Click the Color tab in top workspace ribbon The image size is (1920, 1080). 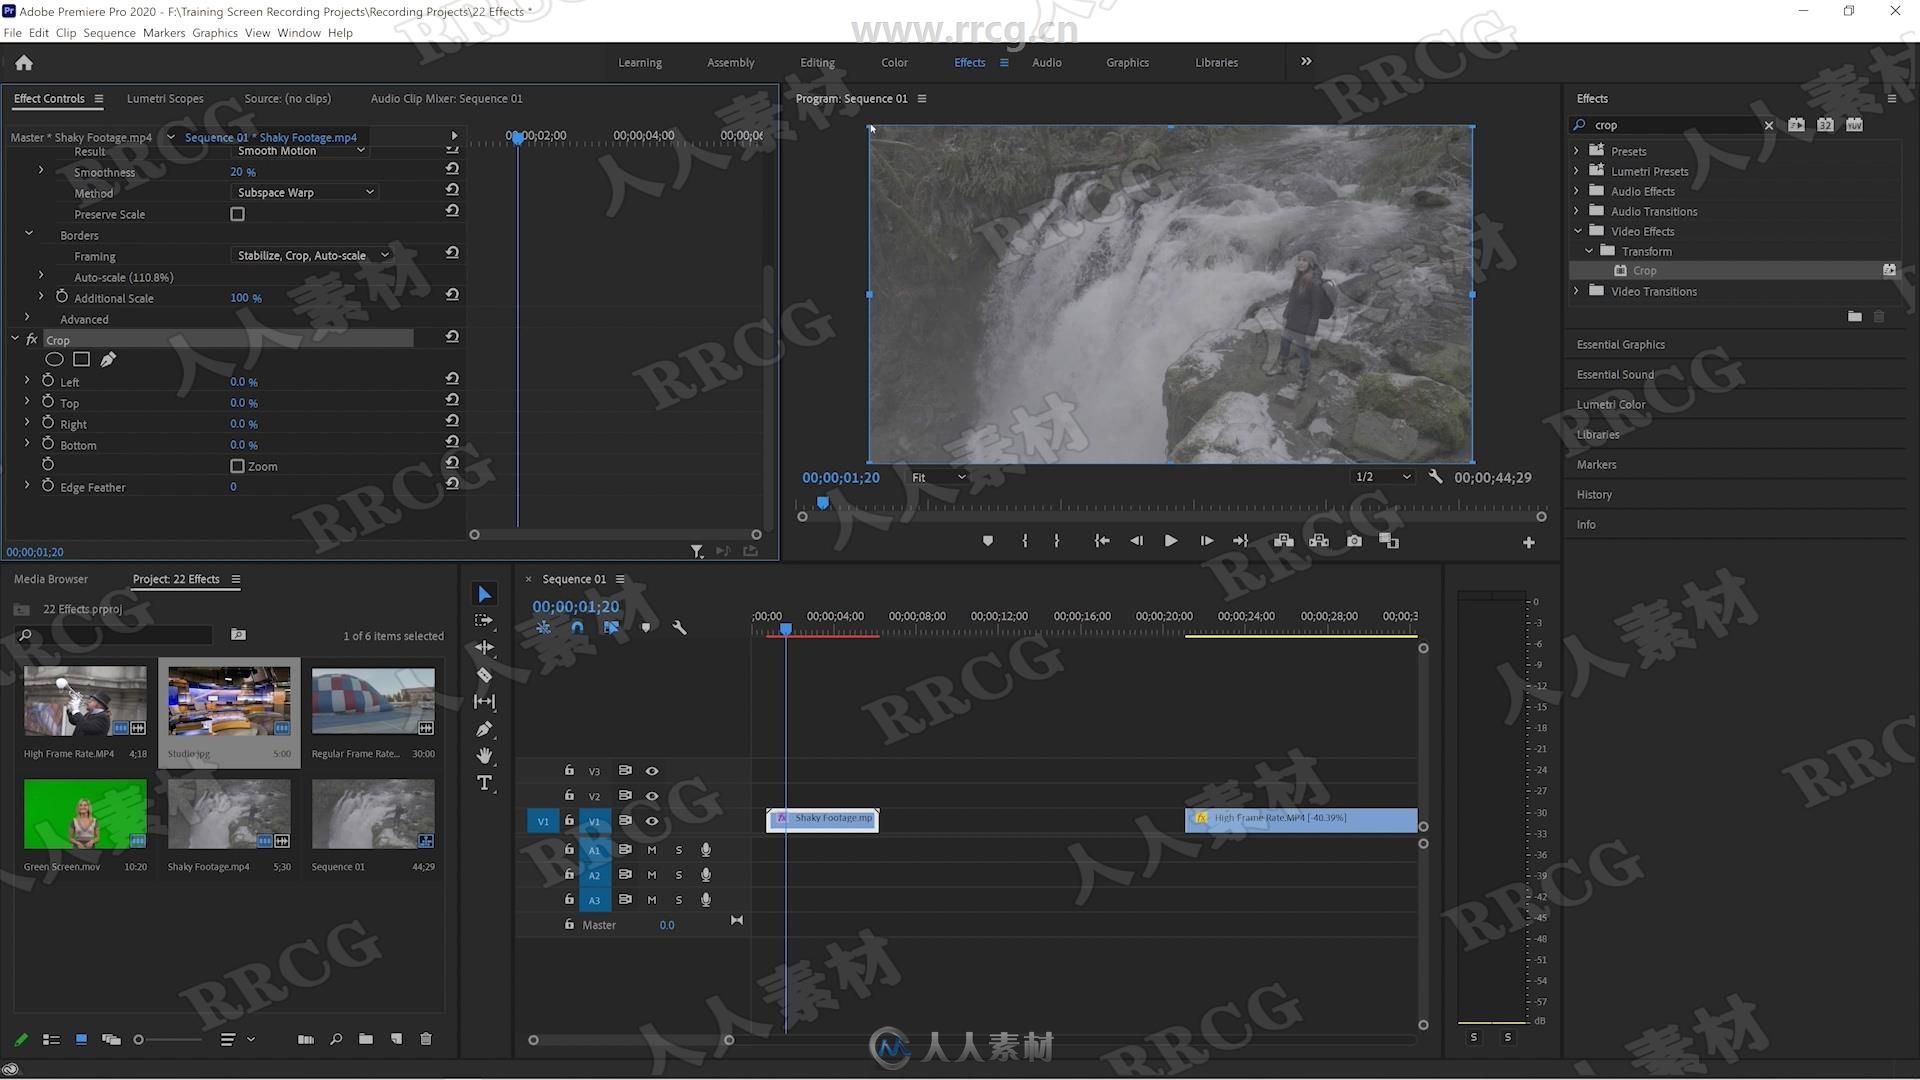(x=894, y=62)
